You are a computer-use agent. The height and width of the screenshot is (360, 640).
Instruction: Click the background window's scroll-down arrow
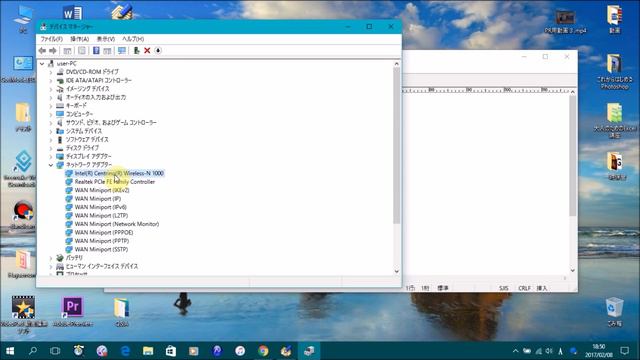573,271
